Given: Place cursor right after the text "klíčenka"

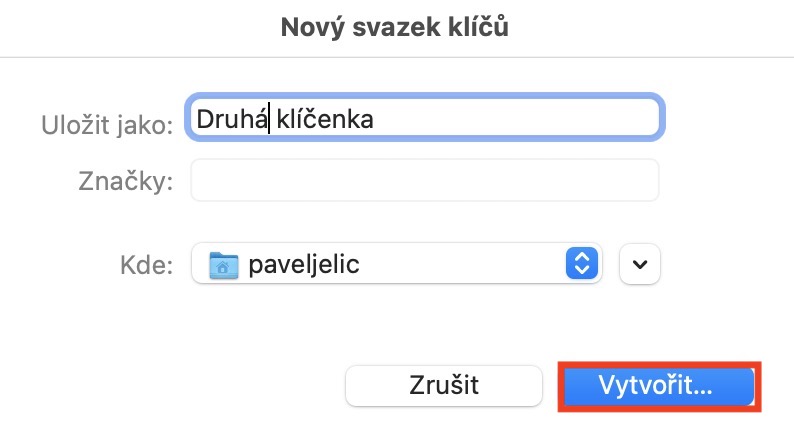Looking at the screenshot, I should (375, 120).
